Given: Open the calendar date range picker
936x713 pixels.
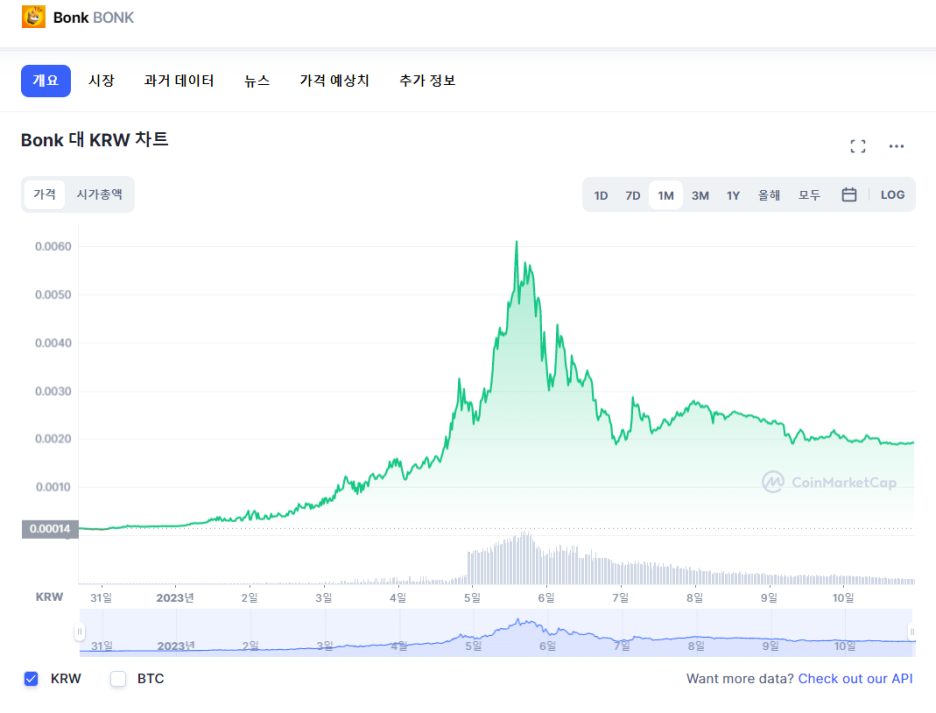Looking at the screenshot, I should coord(849,195).
